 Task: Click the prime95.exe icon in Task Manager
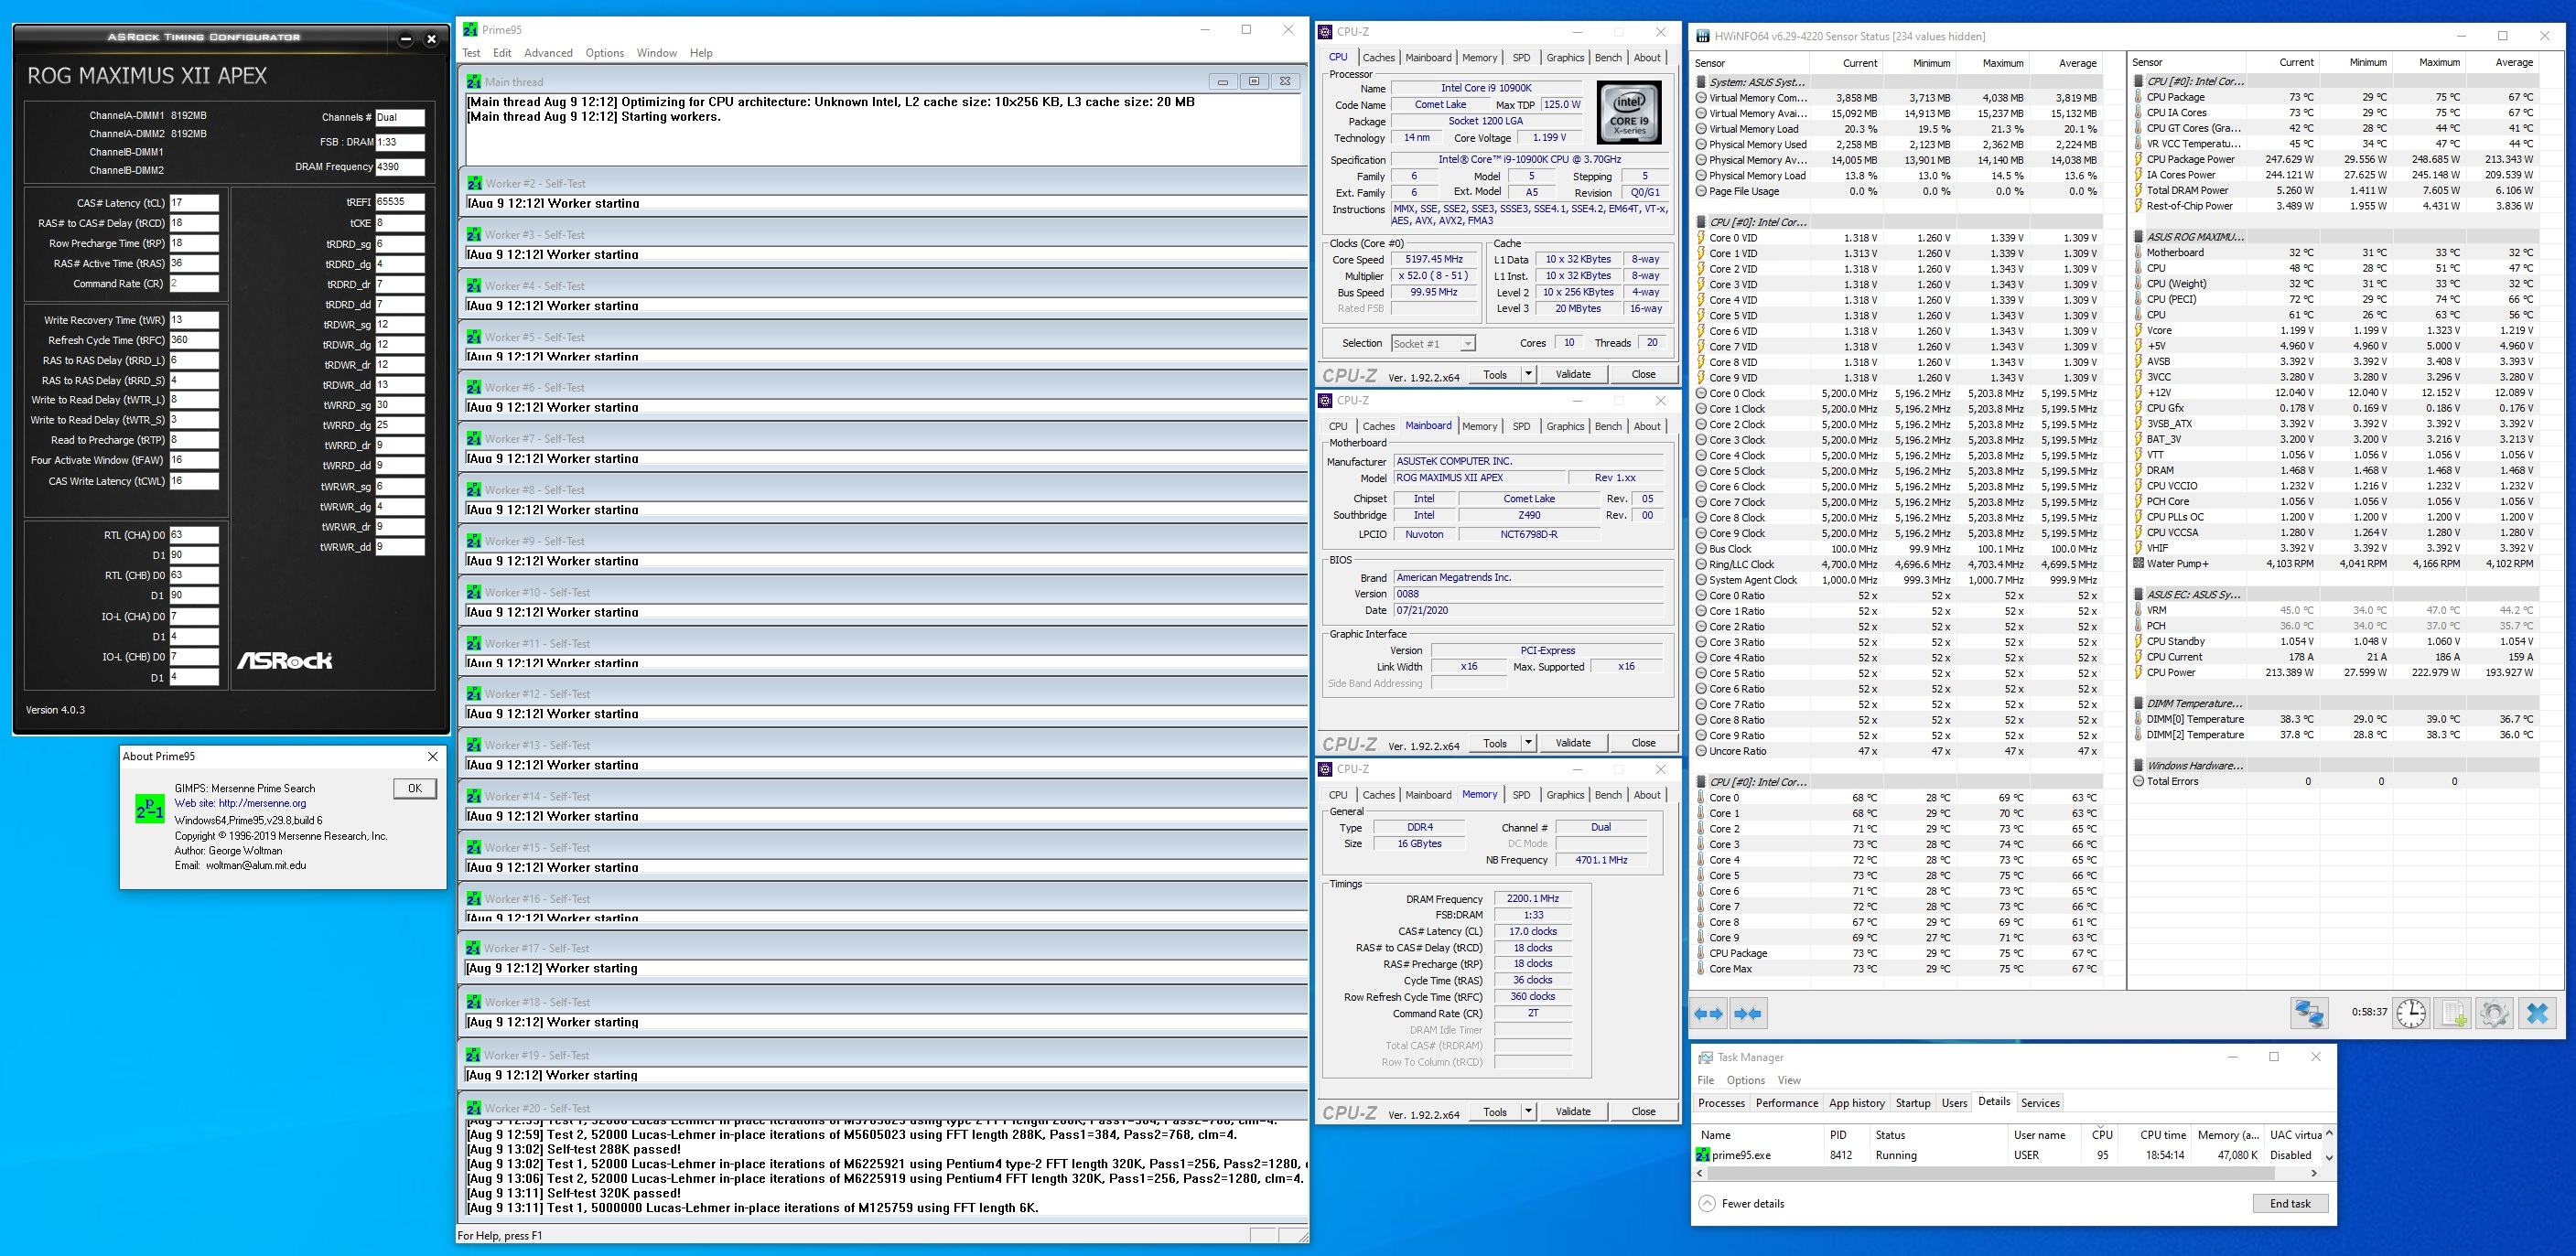tap(1704, 1155)
